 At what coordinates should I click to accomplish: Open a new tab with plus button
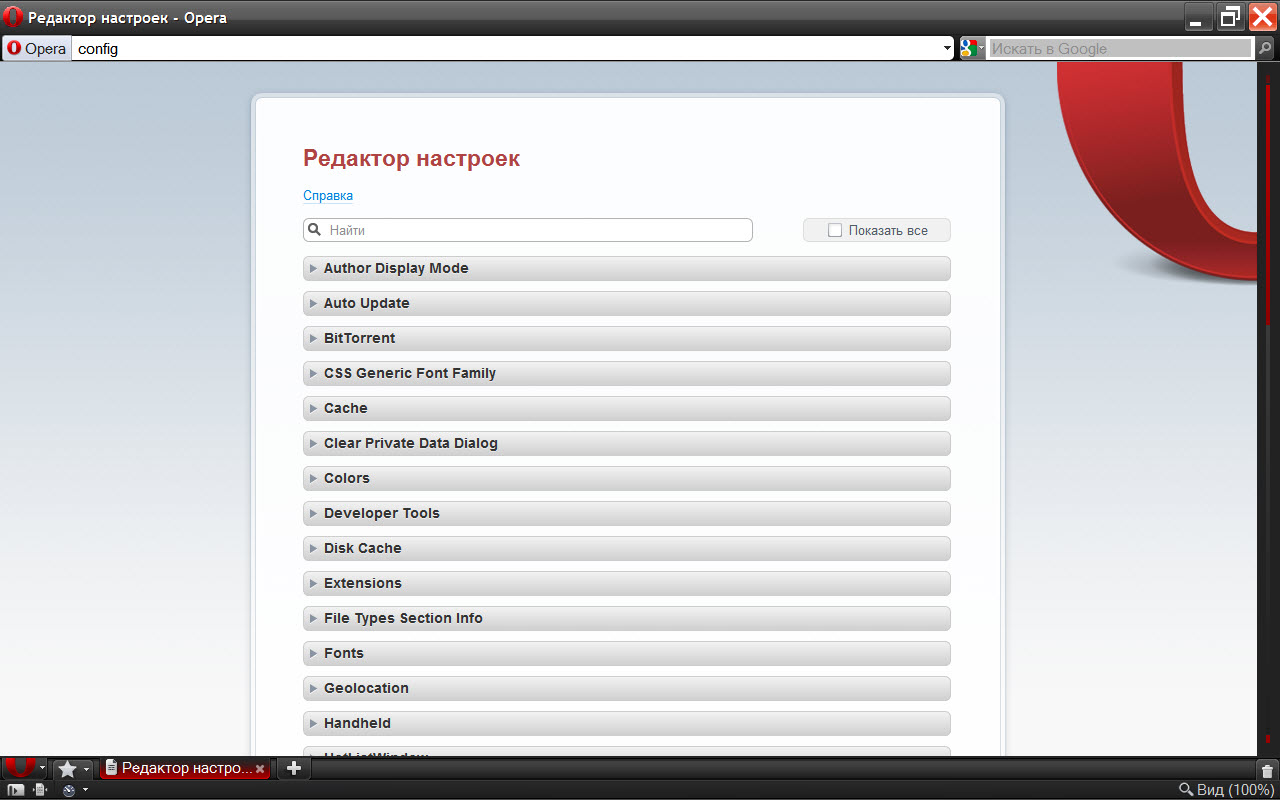pos(293,768)
